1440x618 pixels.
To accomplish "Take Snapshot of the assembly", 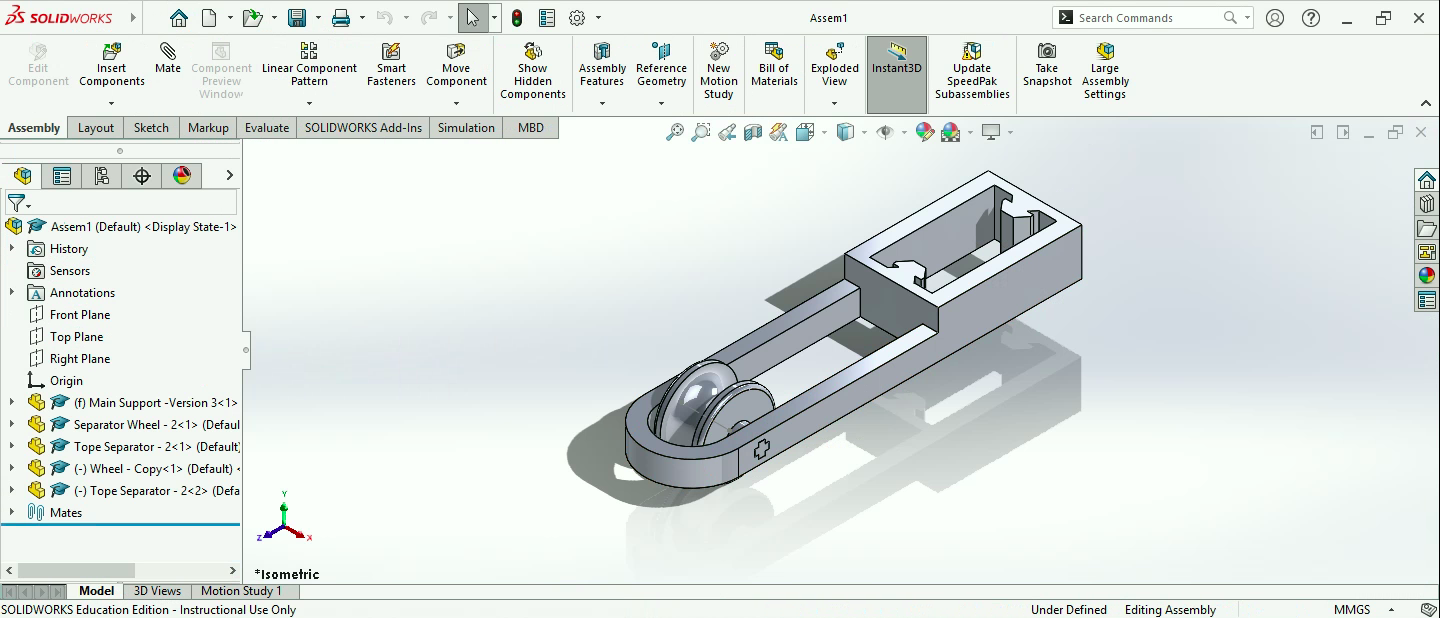I will coord(1047,65).
